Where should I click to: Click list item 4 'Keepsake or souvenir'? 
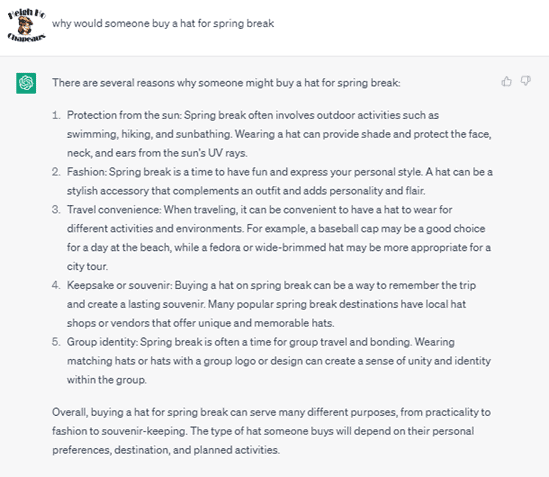264,304
